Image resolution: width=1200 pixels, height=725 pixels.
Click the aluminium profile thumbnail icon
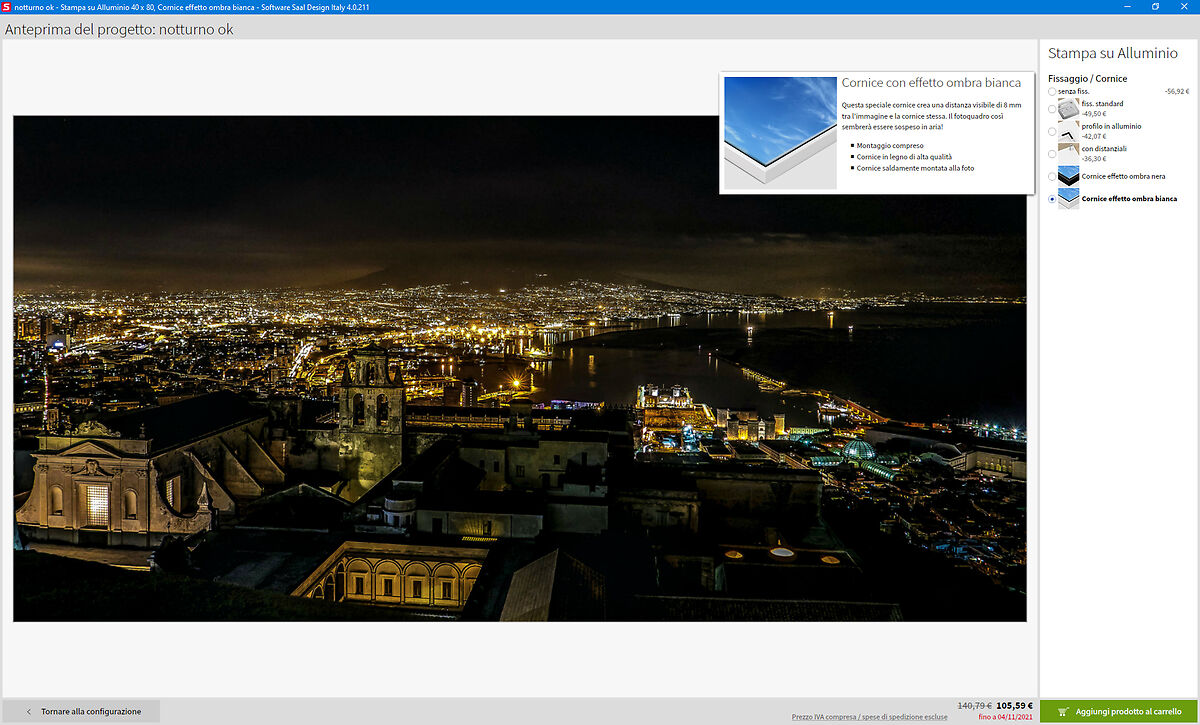tap(1068, 131)
